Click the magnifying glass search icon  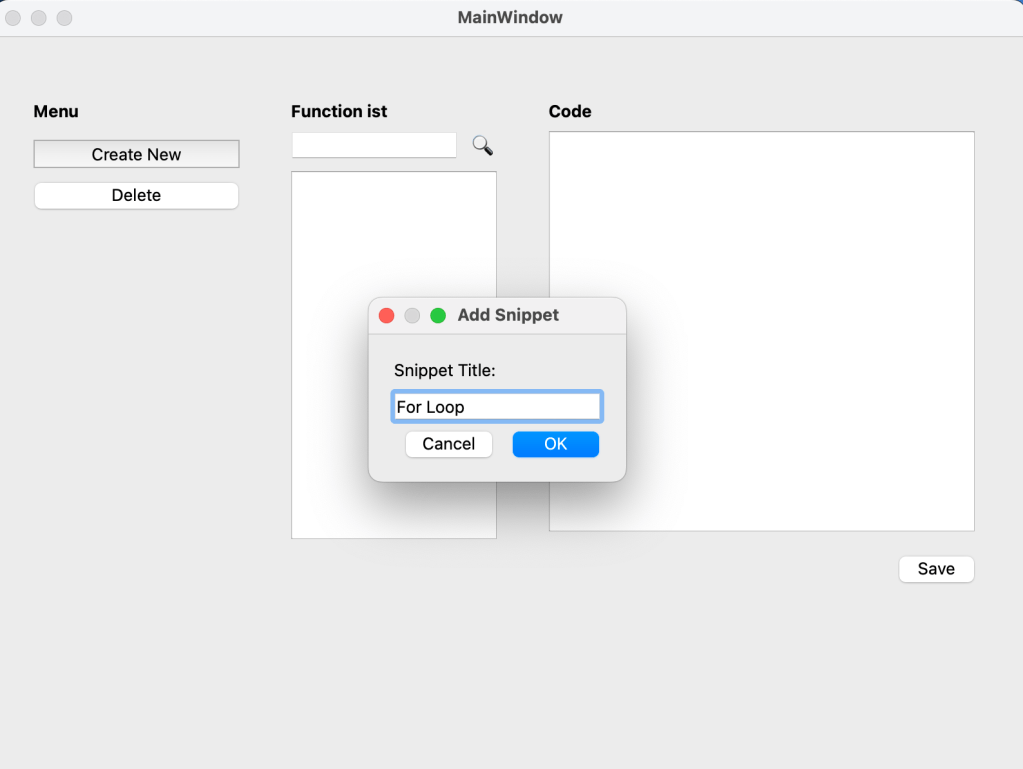(482, 146)
